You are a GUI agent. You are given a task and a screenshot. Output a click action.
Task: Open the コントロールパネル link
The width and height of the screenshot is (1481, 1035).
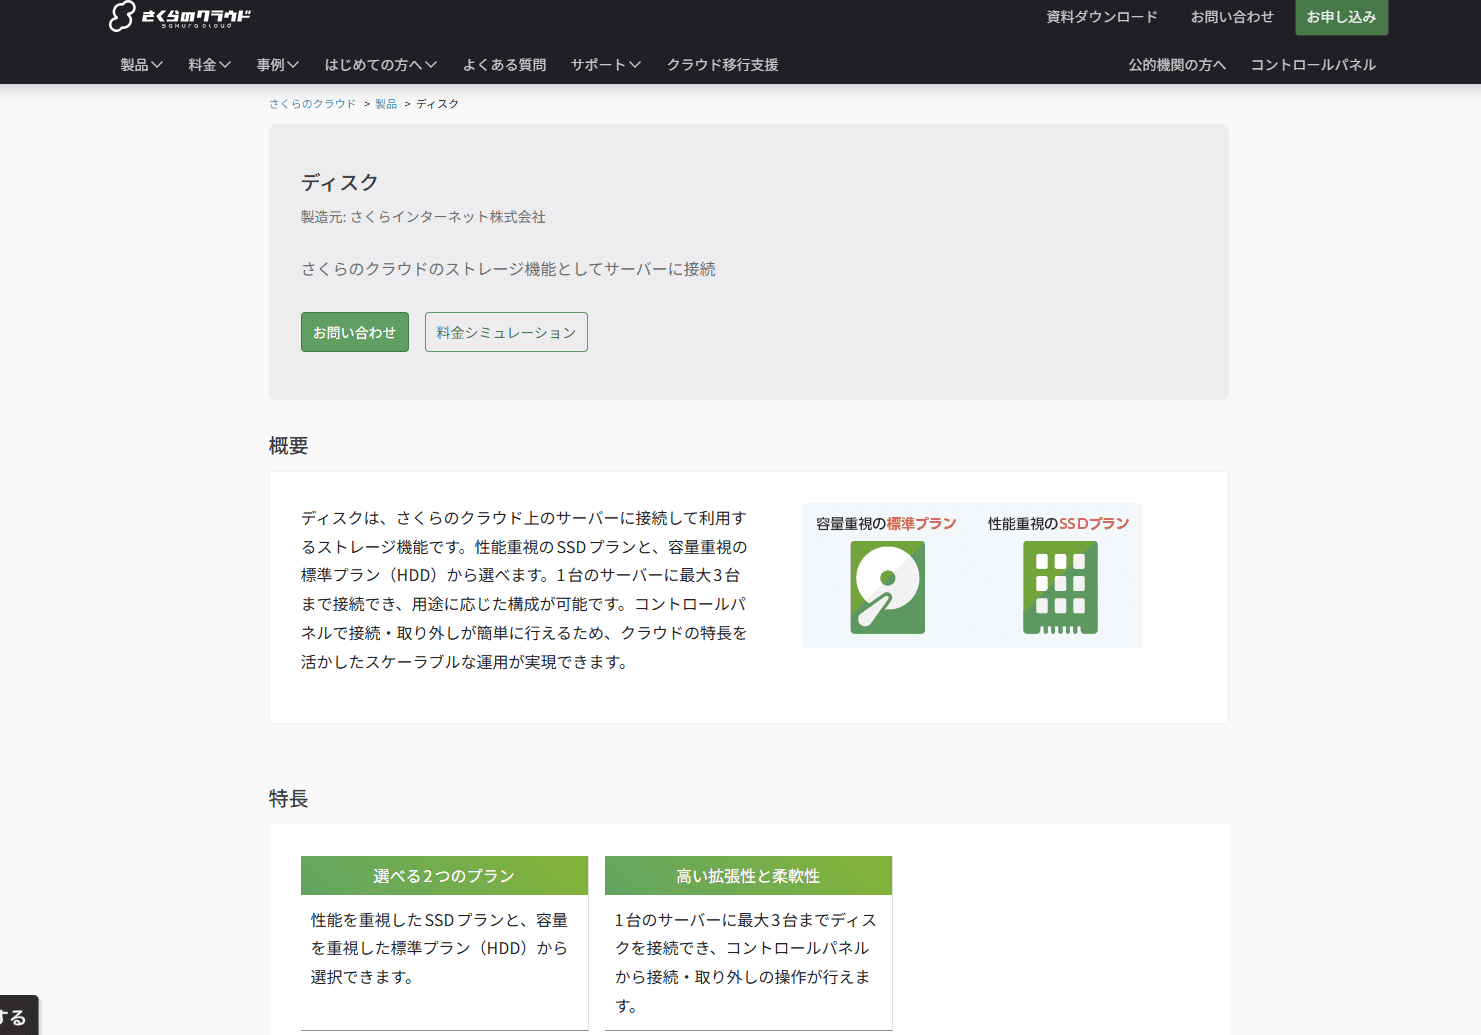(1313, 64)
